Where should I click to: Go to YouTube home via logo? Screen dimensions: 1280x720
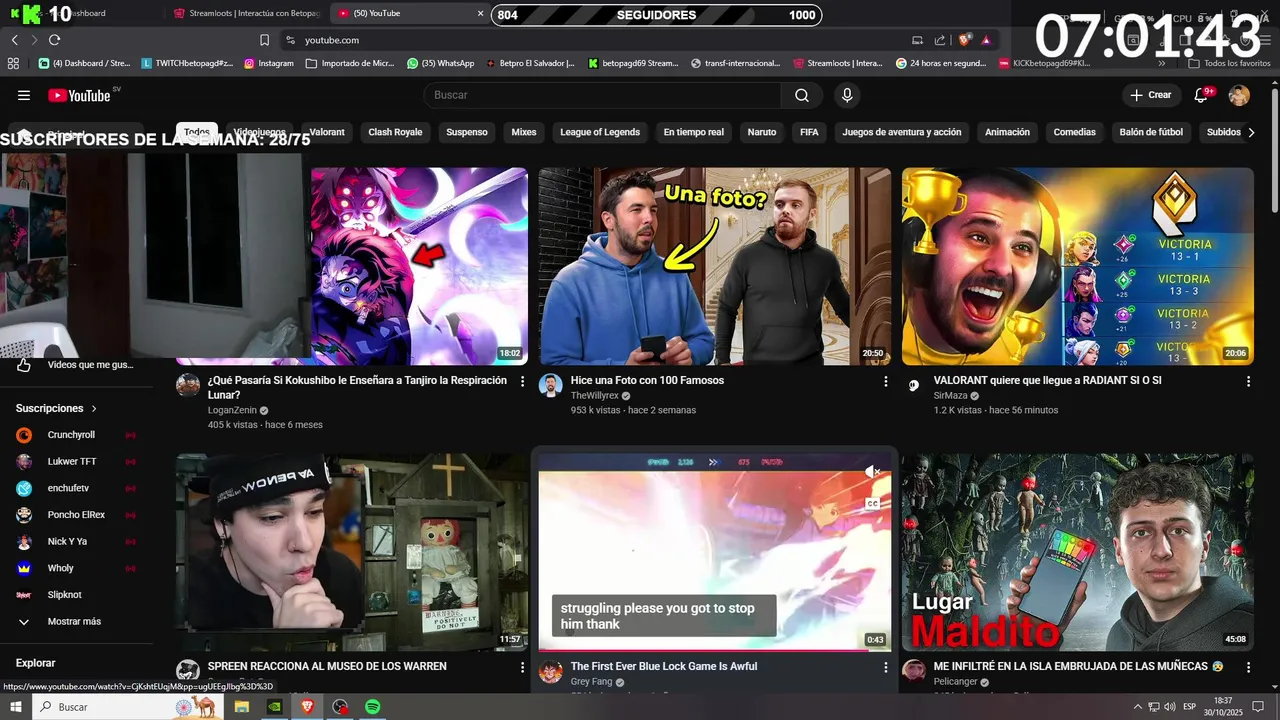(80, 95)
